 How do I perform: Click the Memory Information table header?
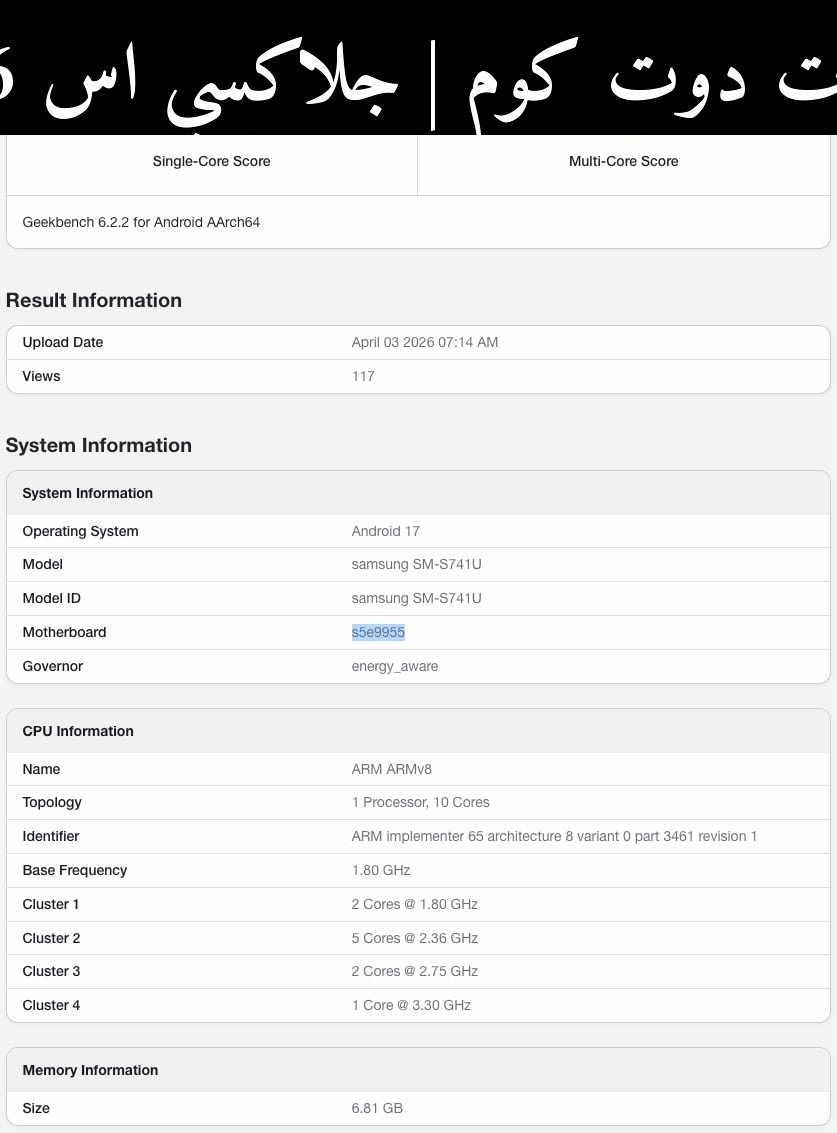point(90,1070)
